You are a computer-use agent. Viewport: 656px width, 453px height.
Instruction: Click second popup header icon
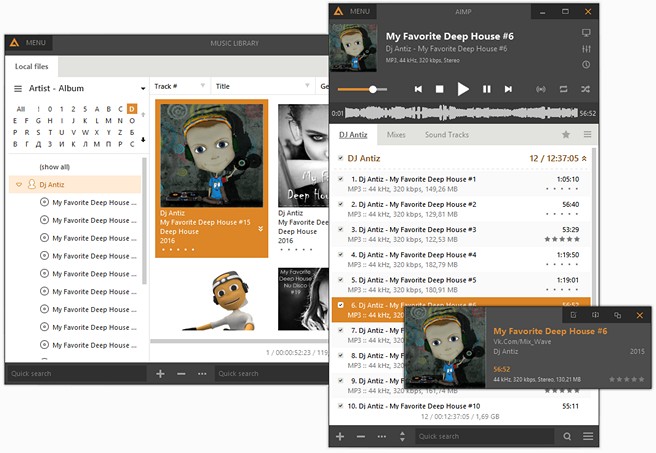tap(595, 315)
